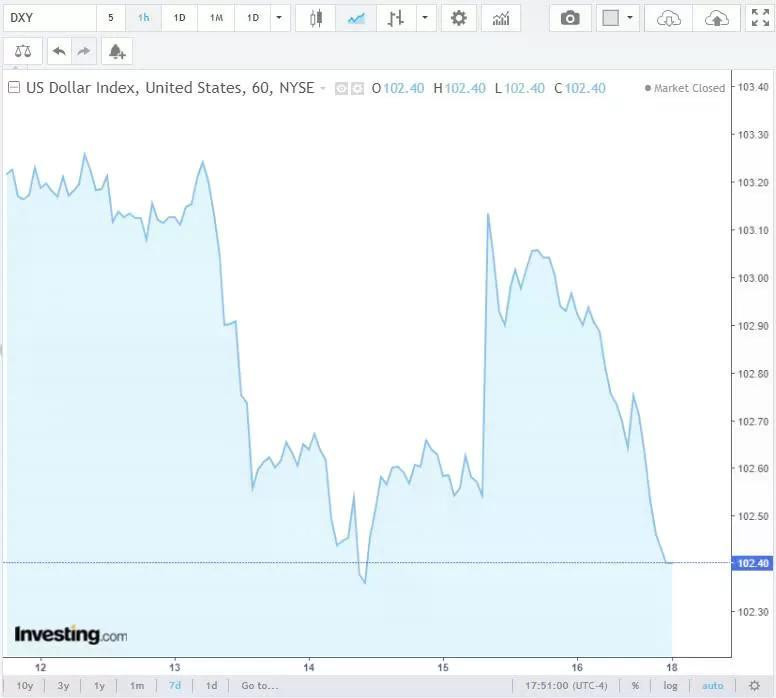
Task: Select the 10y time range
Action: click(25, 686)
